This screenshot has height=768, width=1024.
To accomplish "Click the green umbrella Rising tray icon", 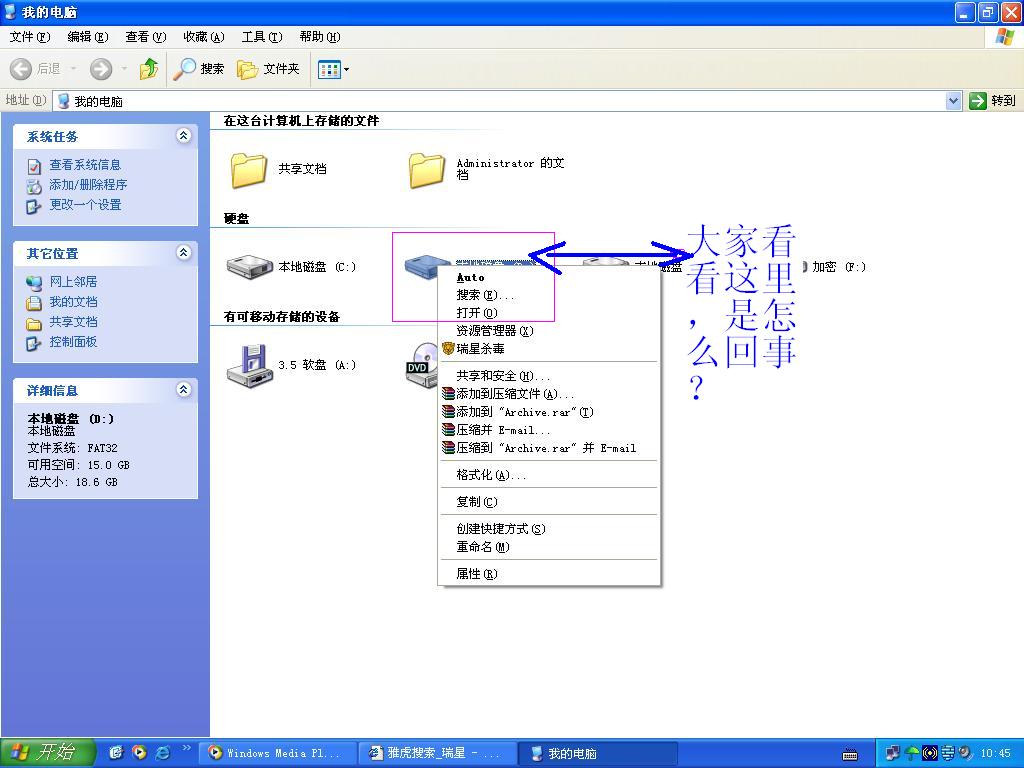I will (x=912, y=753).
